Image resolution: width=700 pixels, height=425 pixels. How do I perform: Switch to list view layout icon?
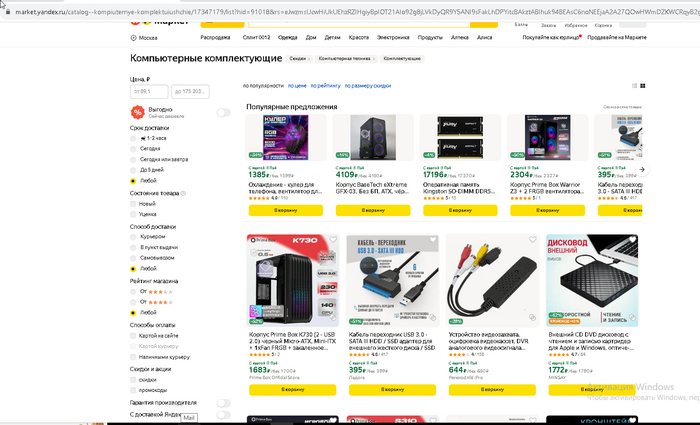pyautogui.click(x=634, y=86)
